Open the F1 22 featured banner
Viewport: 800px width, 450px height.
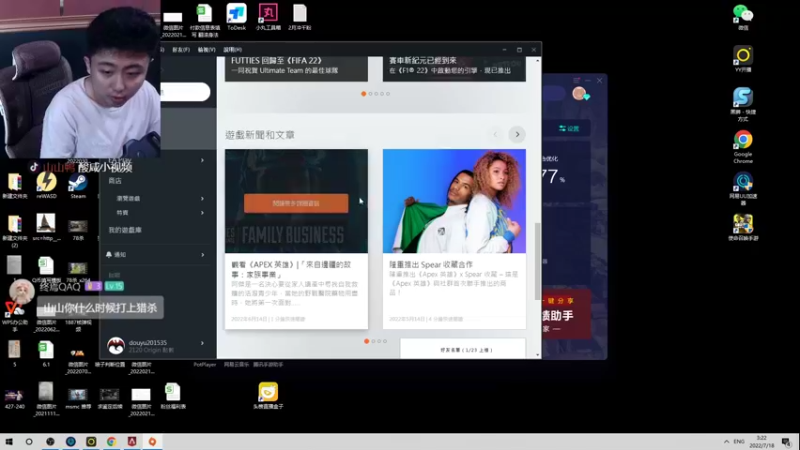tap(454, 68)
